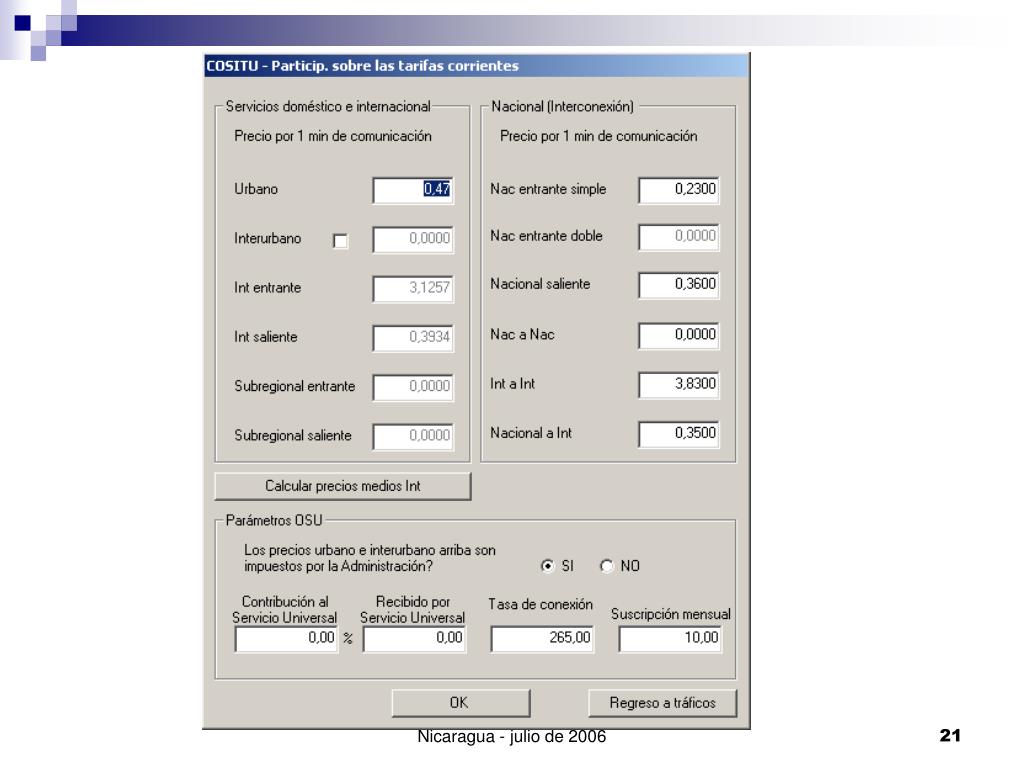Click the Suscripción mensual label
Screen dimensions: 1024x768
point(671,615)
